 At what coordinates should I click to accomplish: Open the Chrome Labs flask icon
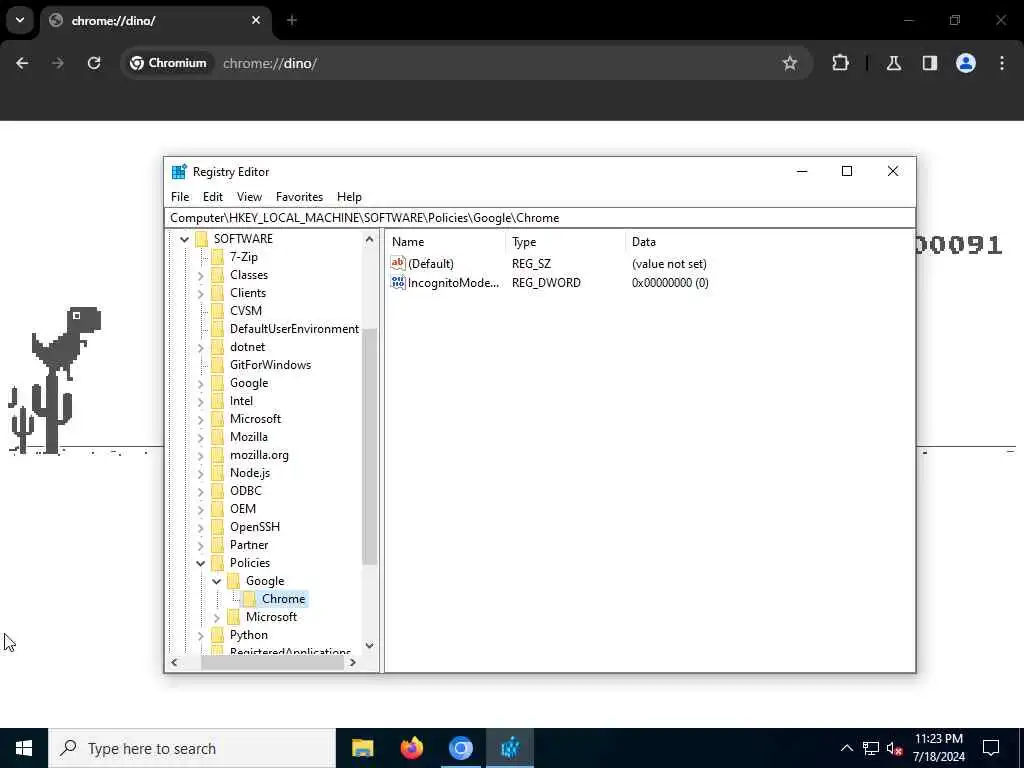pos(894,63)
